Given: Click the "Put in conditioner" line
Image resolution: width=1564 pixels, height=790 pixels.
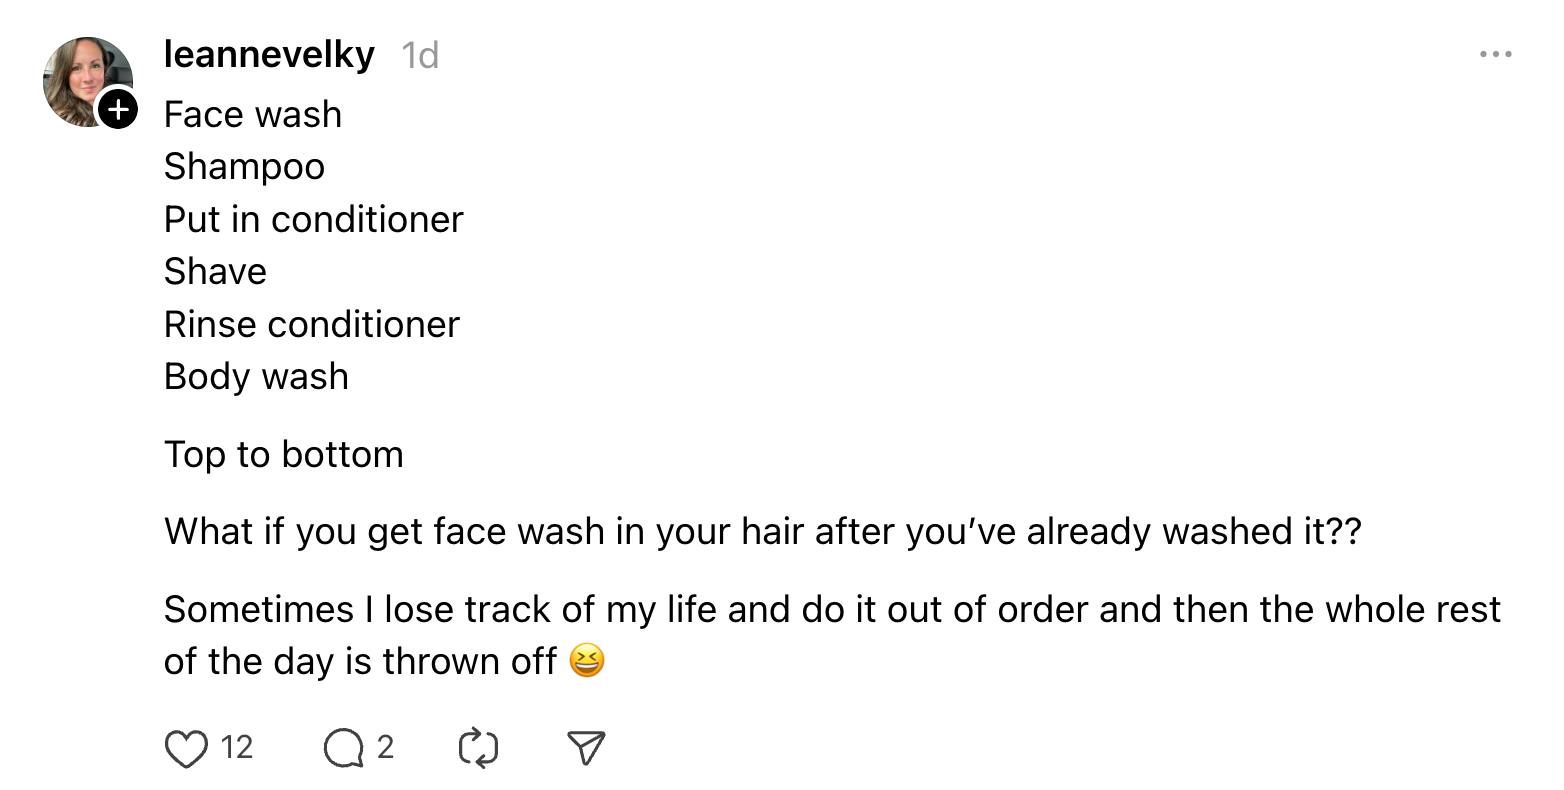Looking at the screenshot, I should (x=313, y=220).
